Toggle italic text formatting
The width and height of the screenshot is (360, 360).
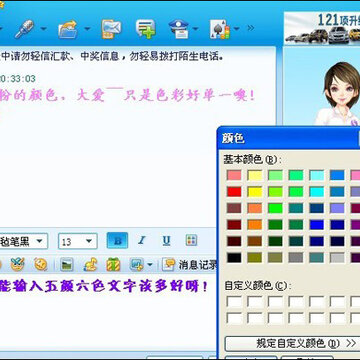[x=142, y=240]
